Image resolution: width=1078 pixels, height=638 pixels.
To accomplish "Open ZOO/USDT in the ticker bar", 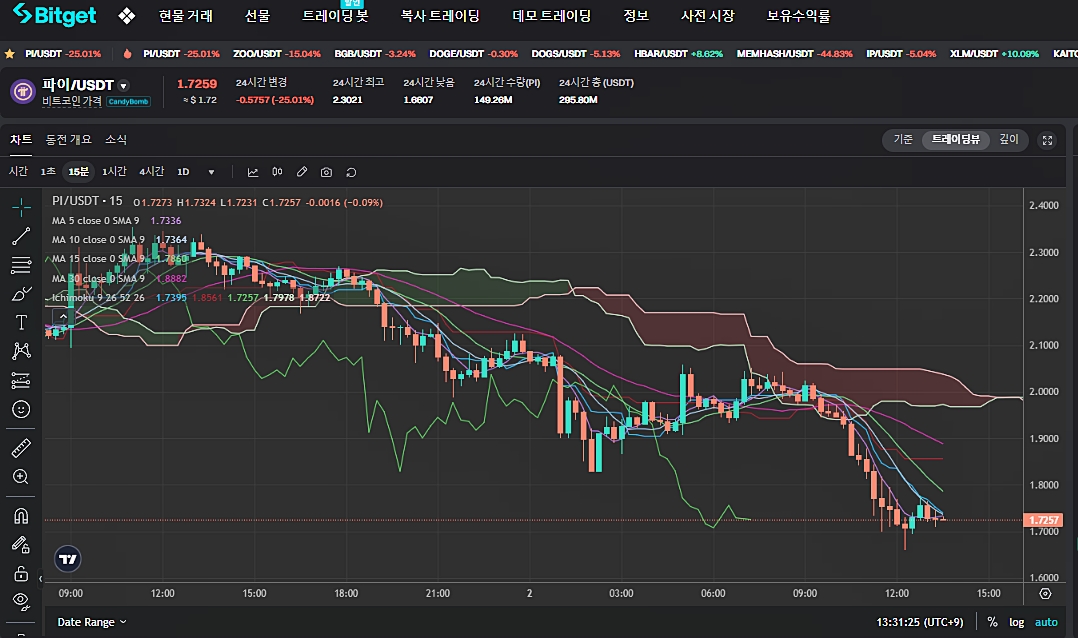I will click(x=276, y=54).
